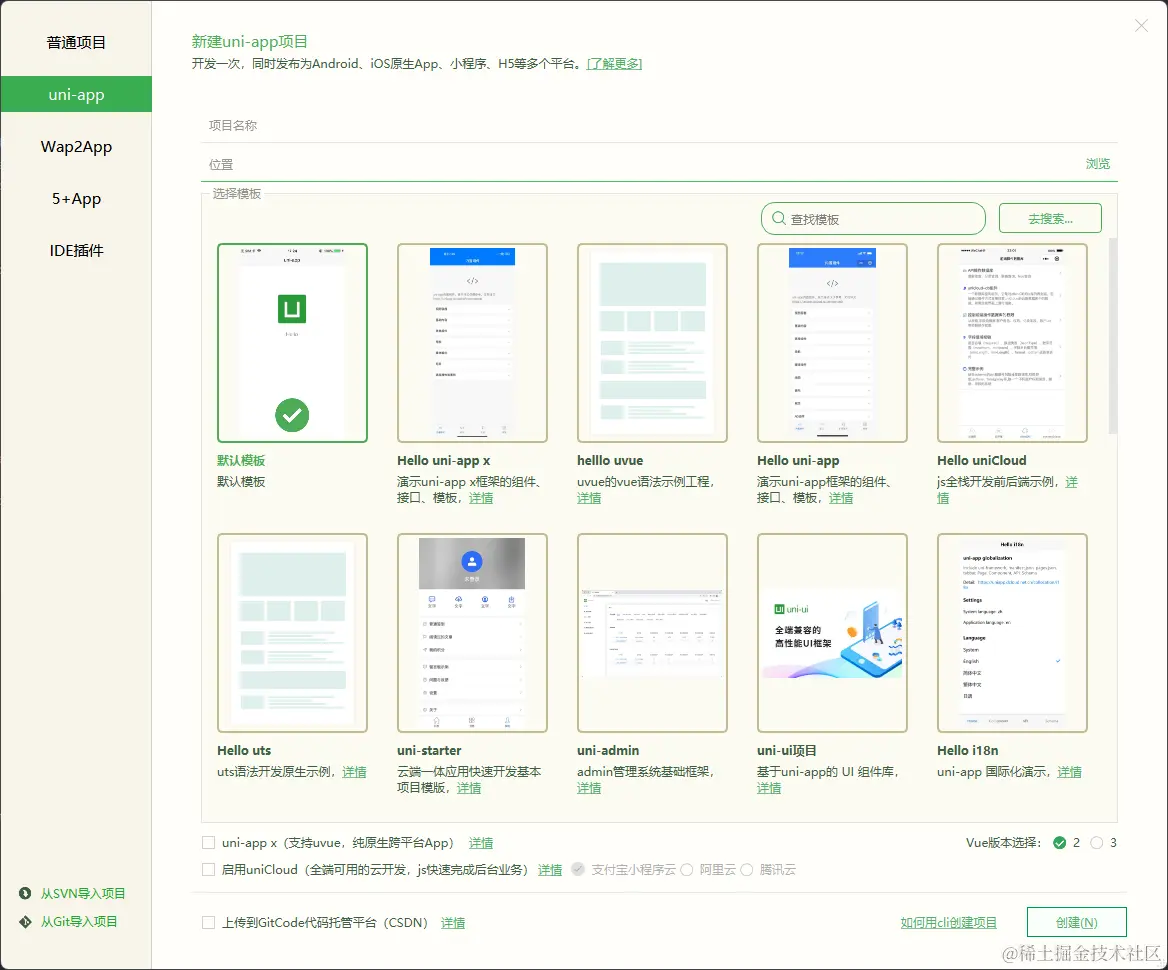Select 腾讯云 radio option
Image resolution: width=1168 pixels, height=970 pixels.
pos(746,869)
